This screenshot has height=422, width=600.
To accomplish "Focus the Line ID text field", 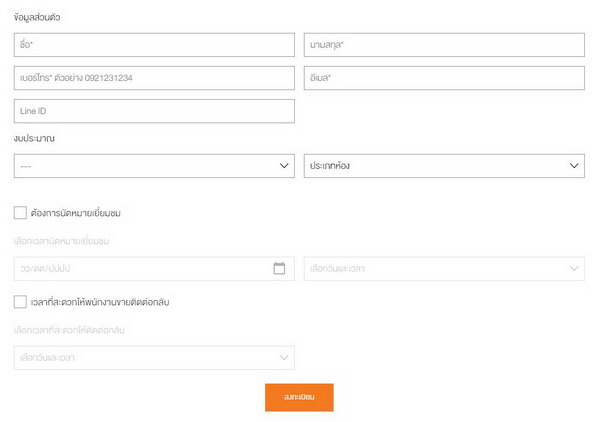I will tap(154, 111).
